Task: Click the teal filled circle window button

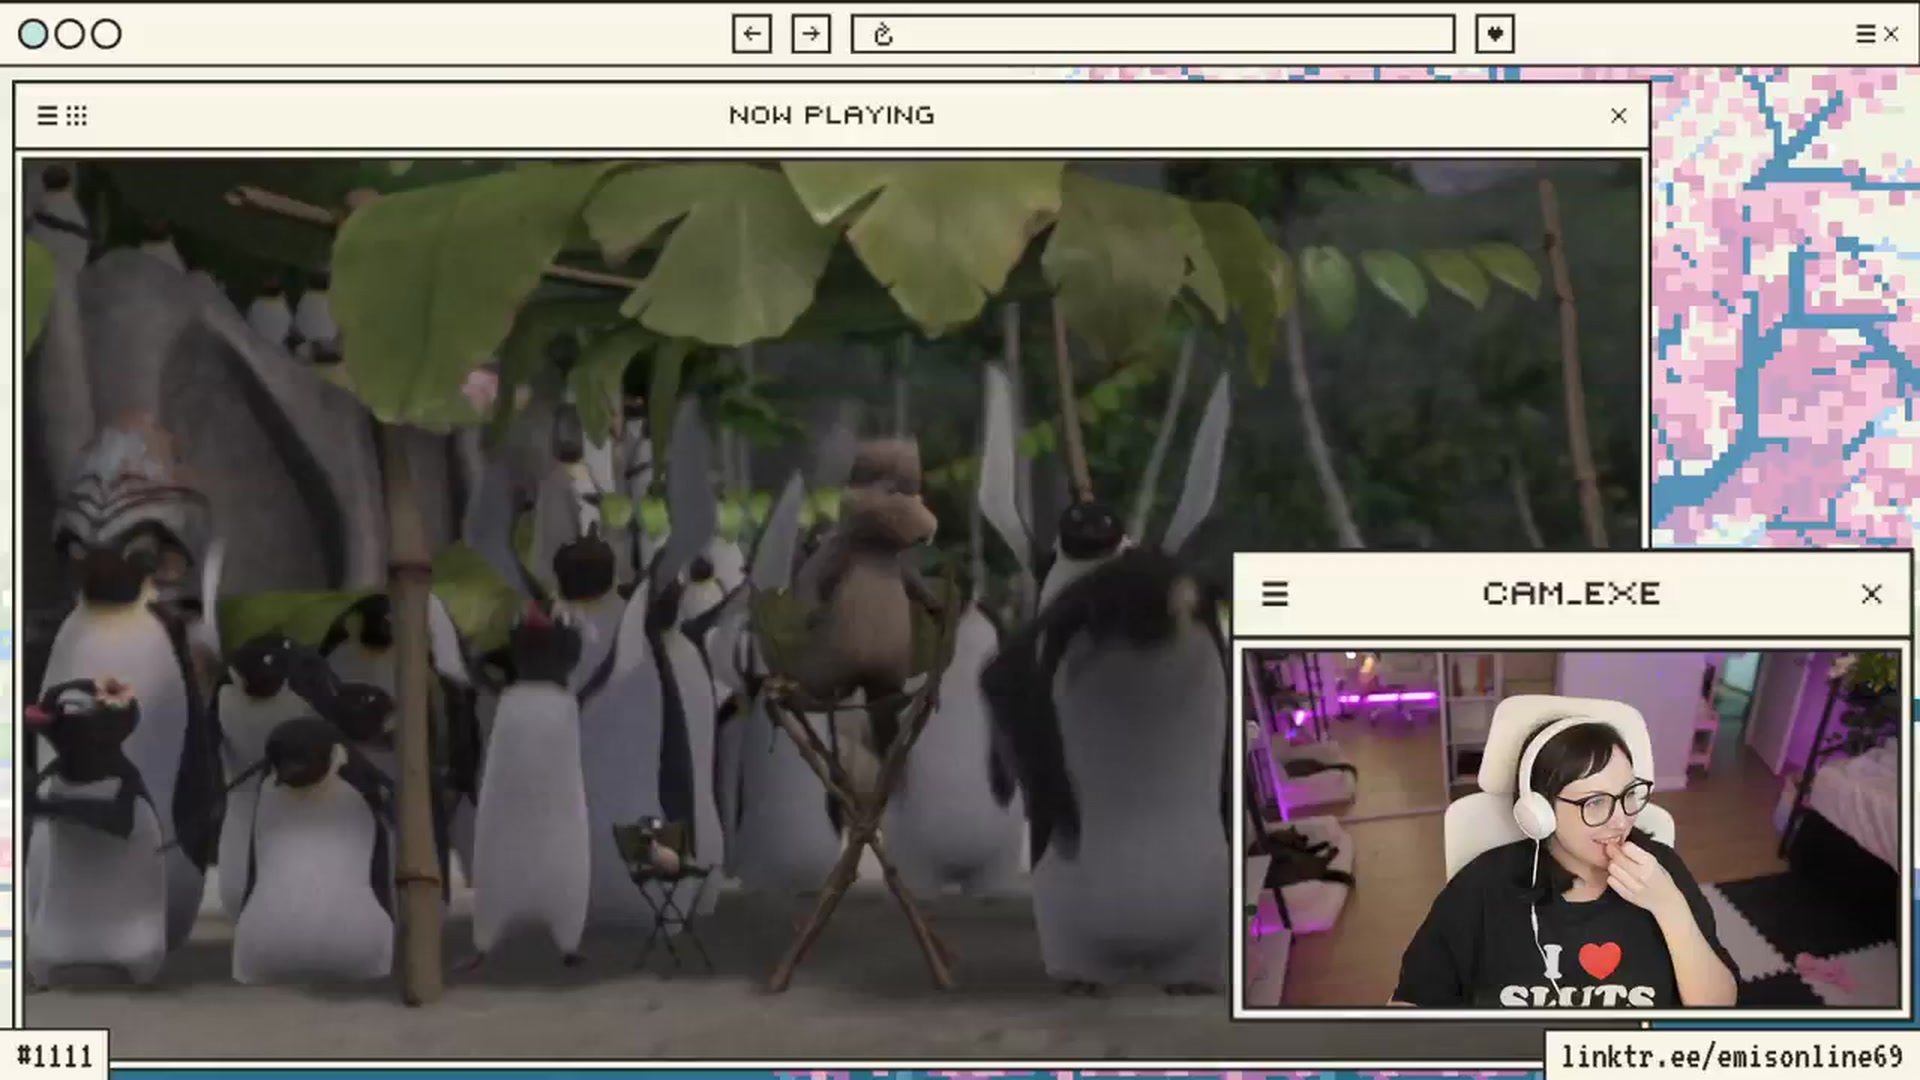Action: [33, 34]
